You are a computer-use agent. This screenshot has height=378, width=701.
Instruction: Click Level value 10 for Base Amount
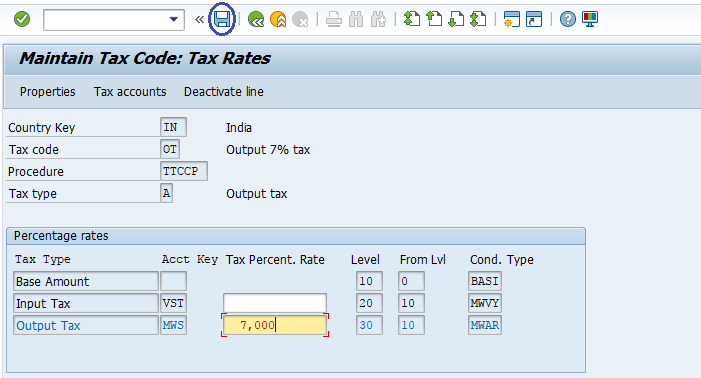369,281
